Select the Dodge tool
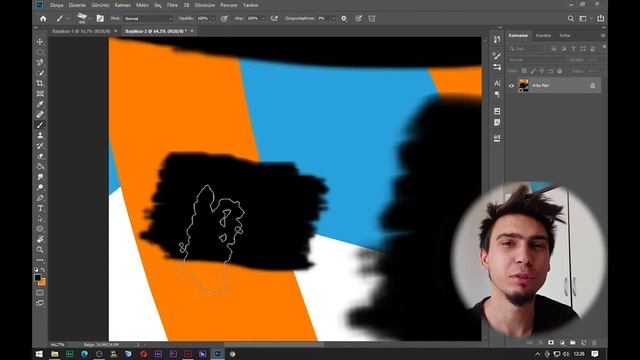 pyautogui.click(x=40, y=187)
